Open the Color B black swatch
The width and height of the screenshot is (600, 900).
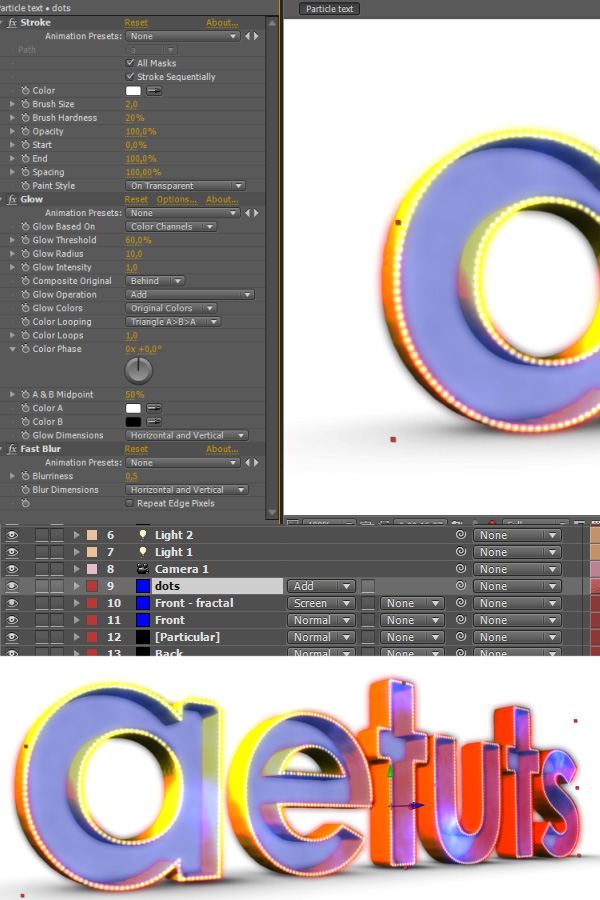click(133, 422)
